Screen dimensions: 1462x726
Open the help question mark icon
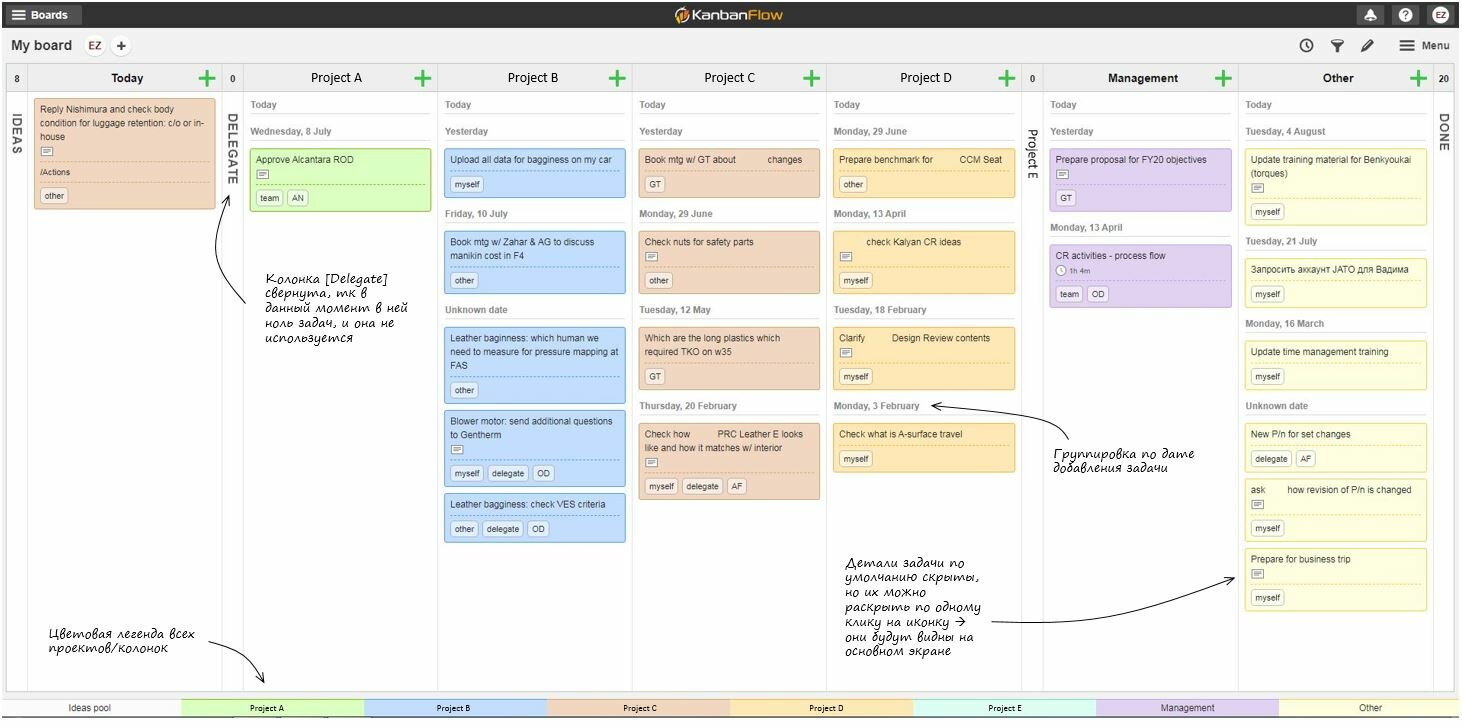point(1405,15)
